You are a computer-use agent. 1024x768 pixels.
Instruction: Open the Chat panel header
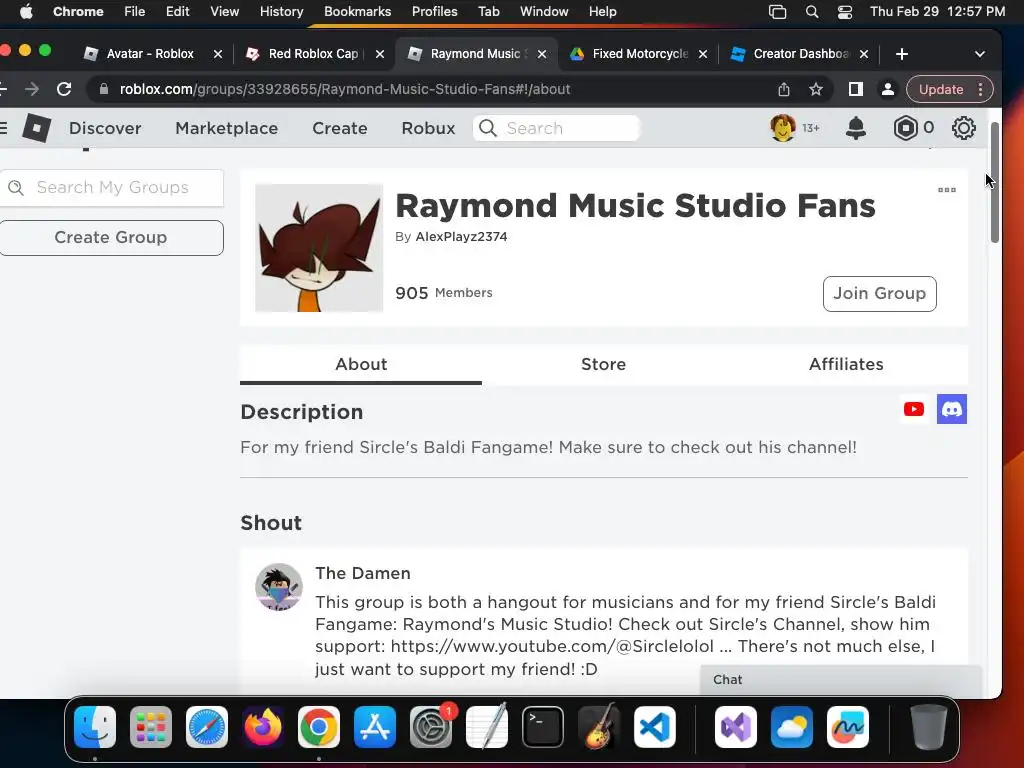[841, 680]
